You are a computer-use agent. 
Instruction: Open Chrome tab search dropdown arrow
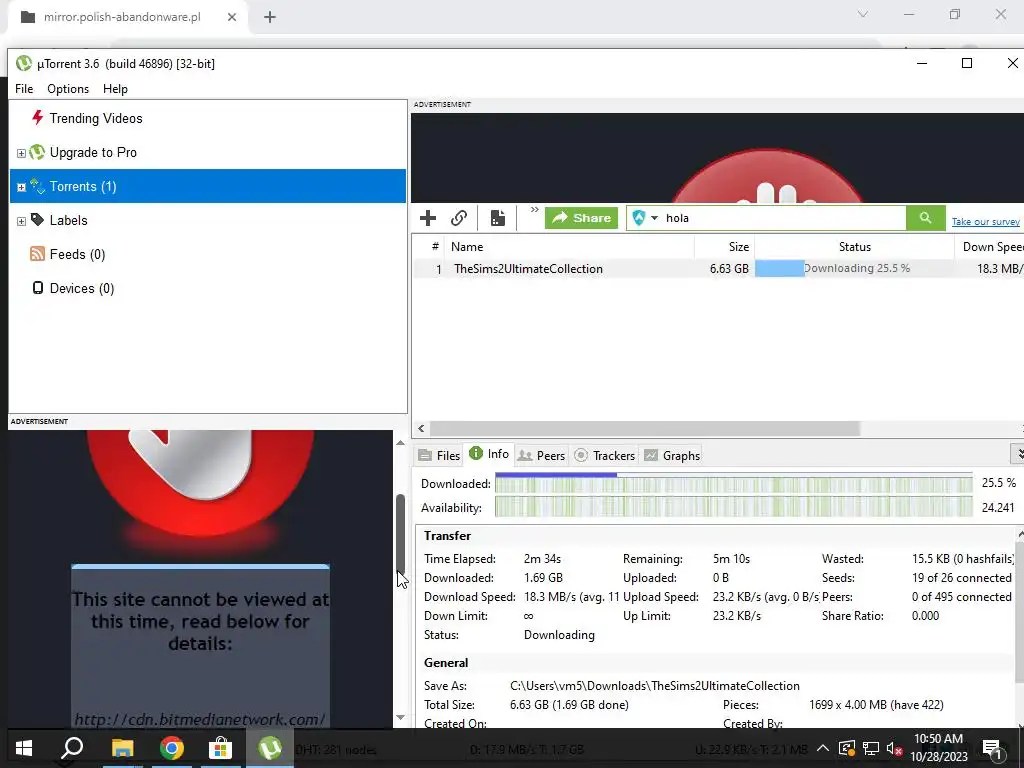[863, 14]
